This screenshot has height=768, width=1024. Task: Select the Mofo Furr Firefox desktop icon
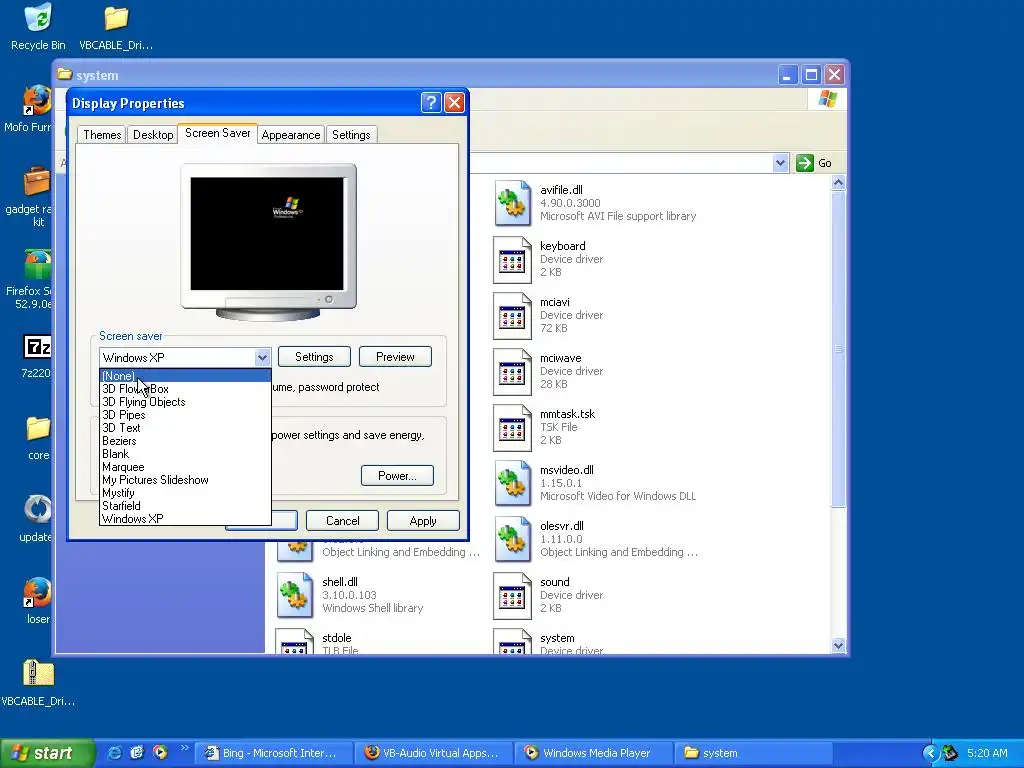37,99
